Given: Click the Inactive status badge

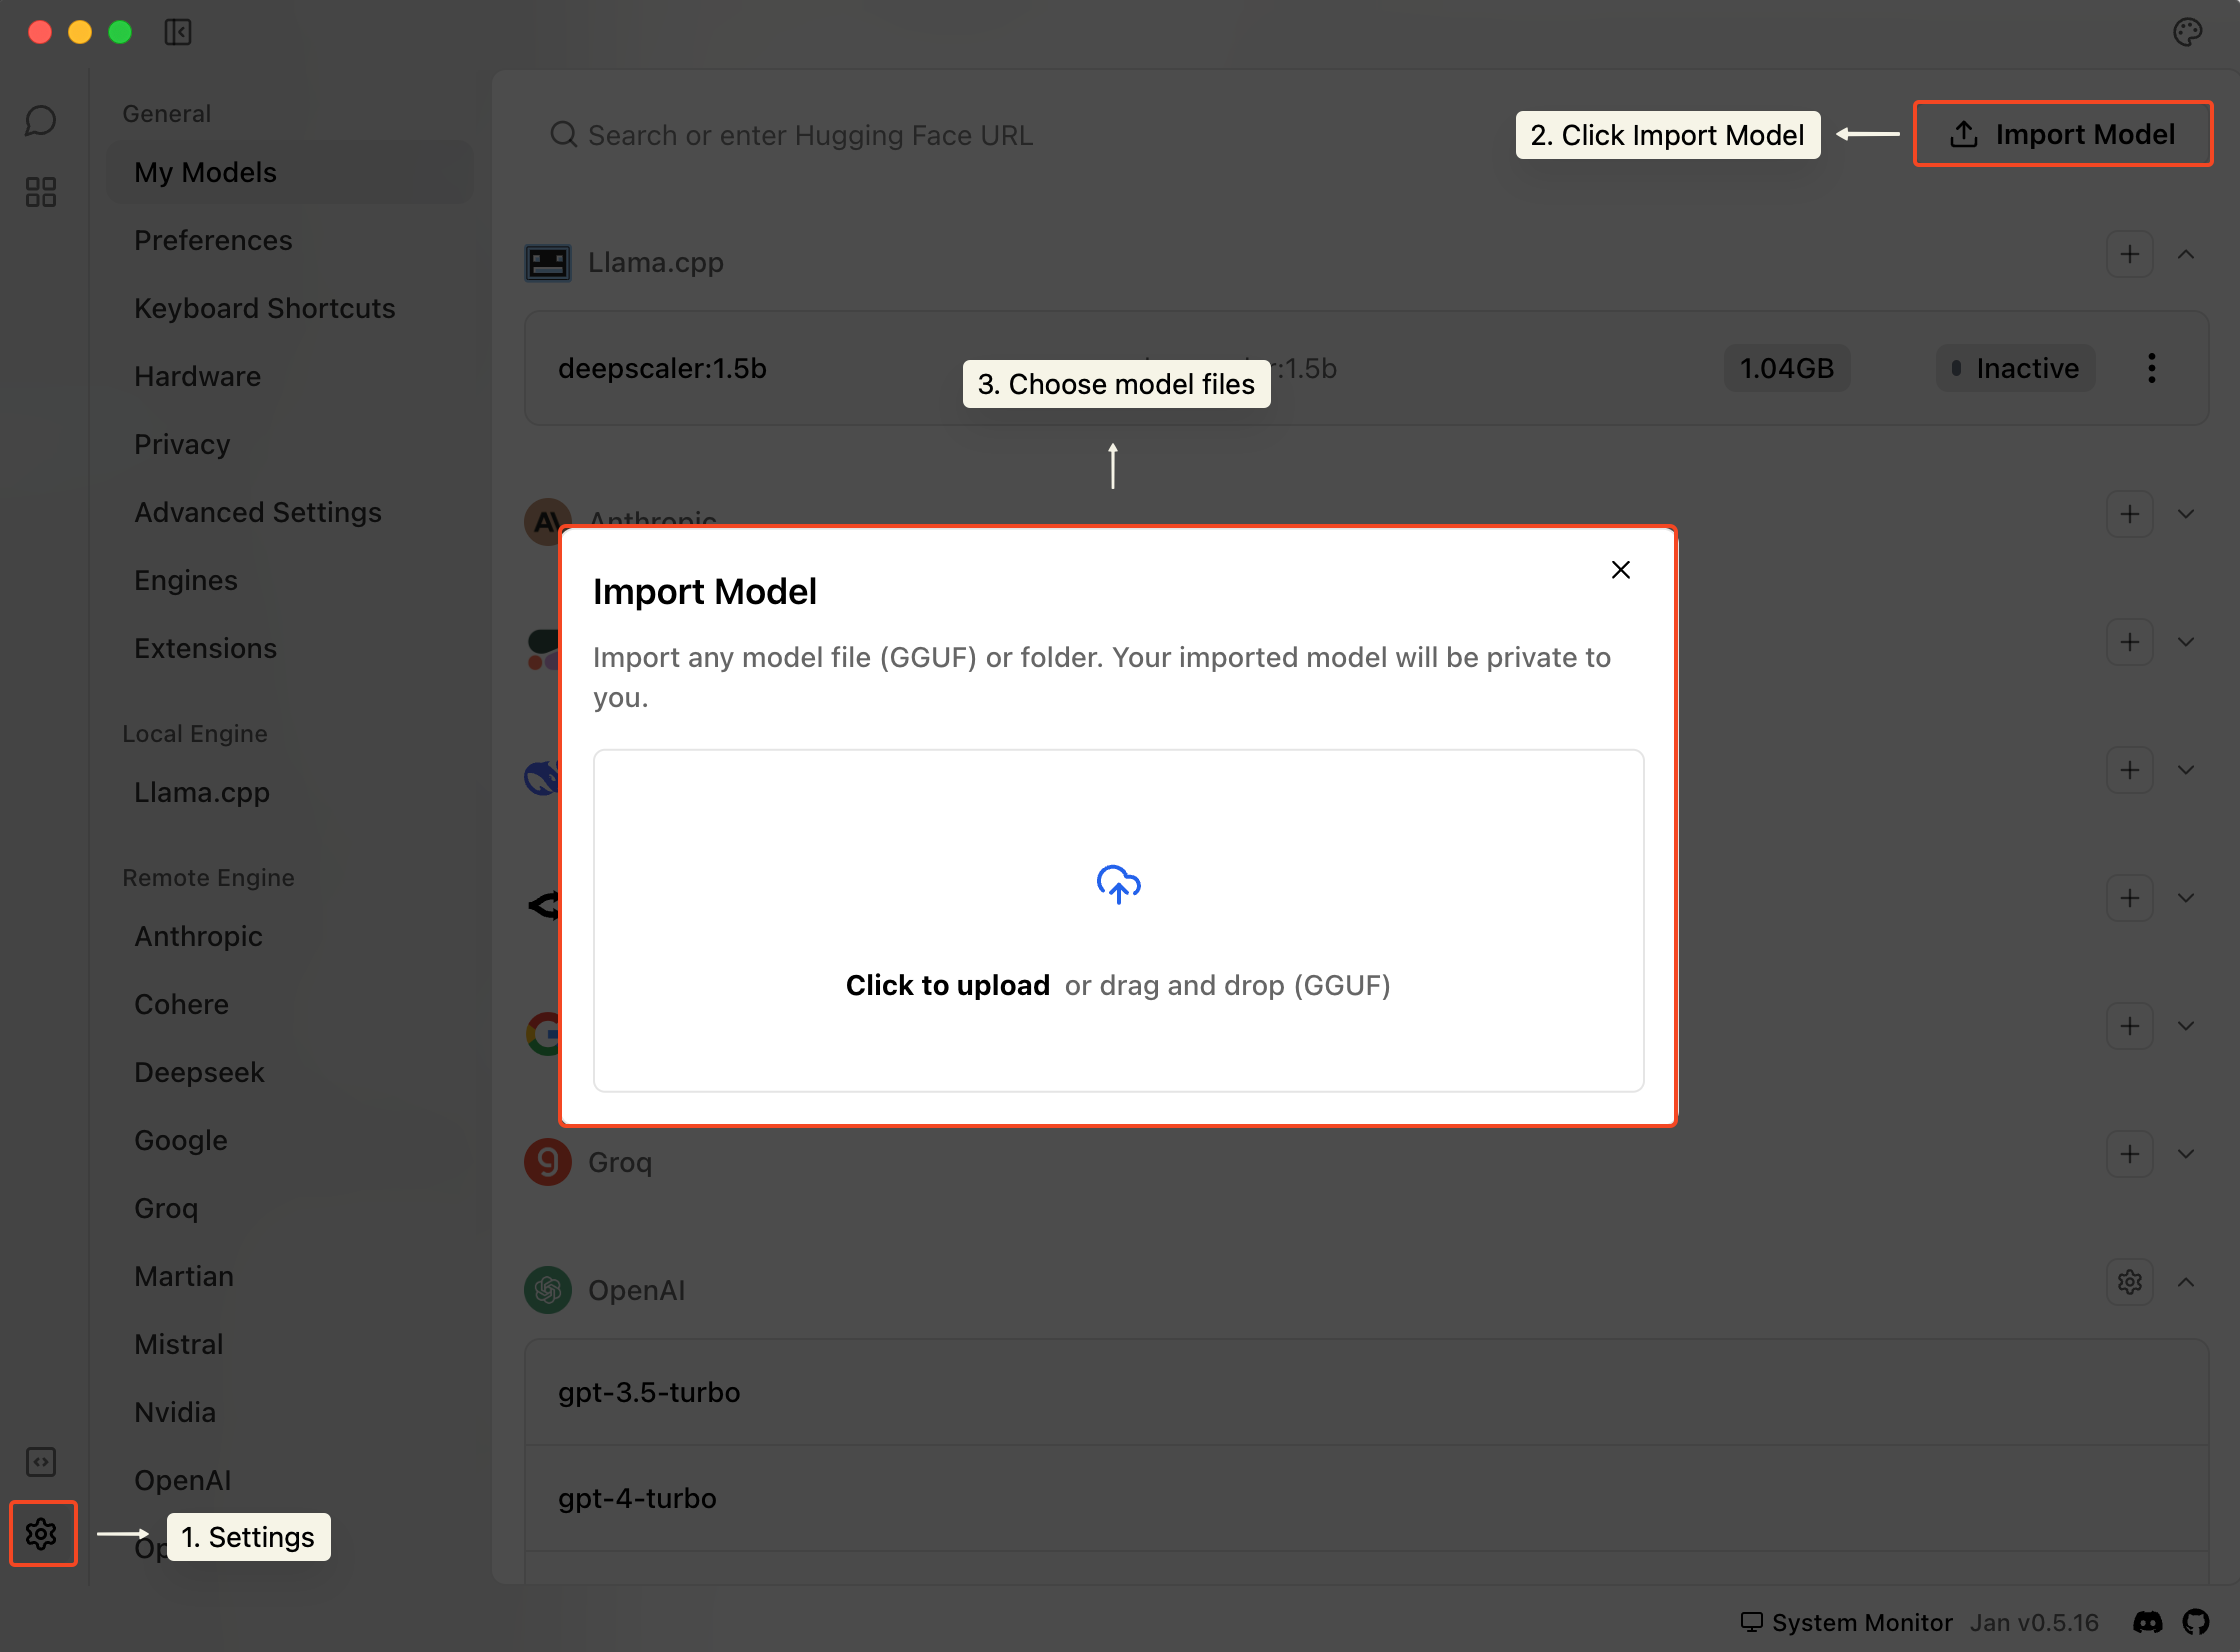Looking at the screenshot, I should pyautogui.click(x=2015, y=369).
